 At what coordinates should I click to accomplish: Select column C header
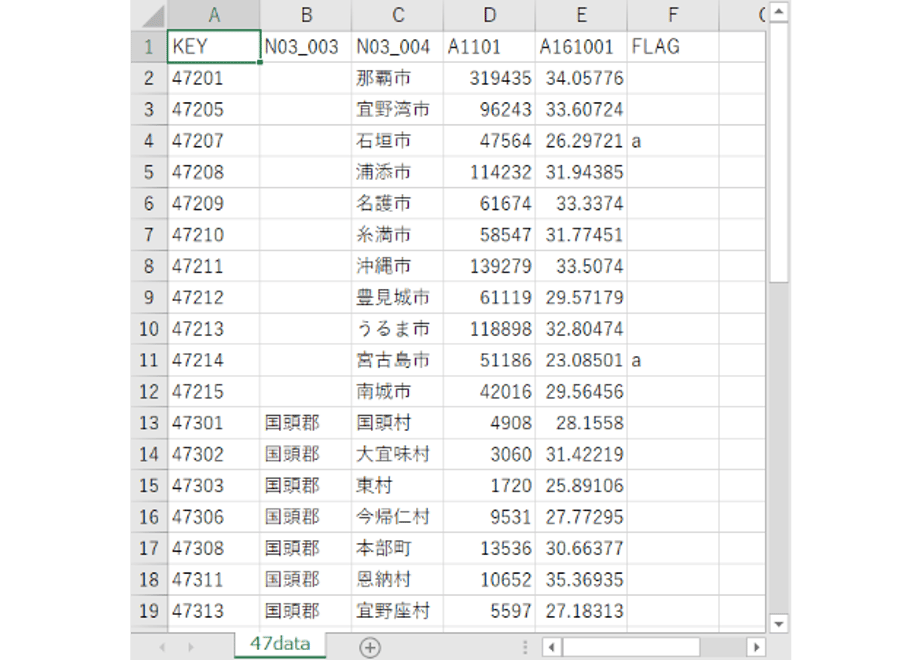coord(398,15)
